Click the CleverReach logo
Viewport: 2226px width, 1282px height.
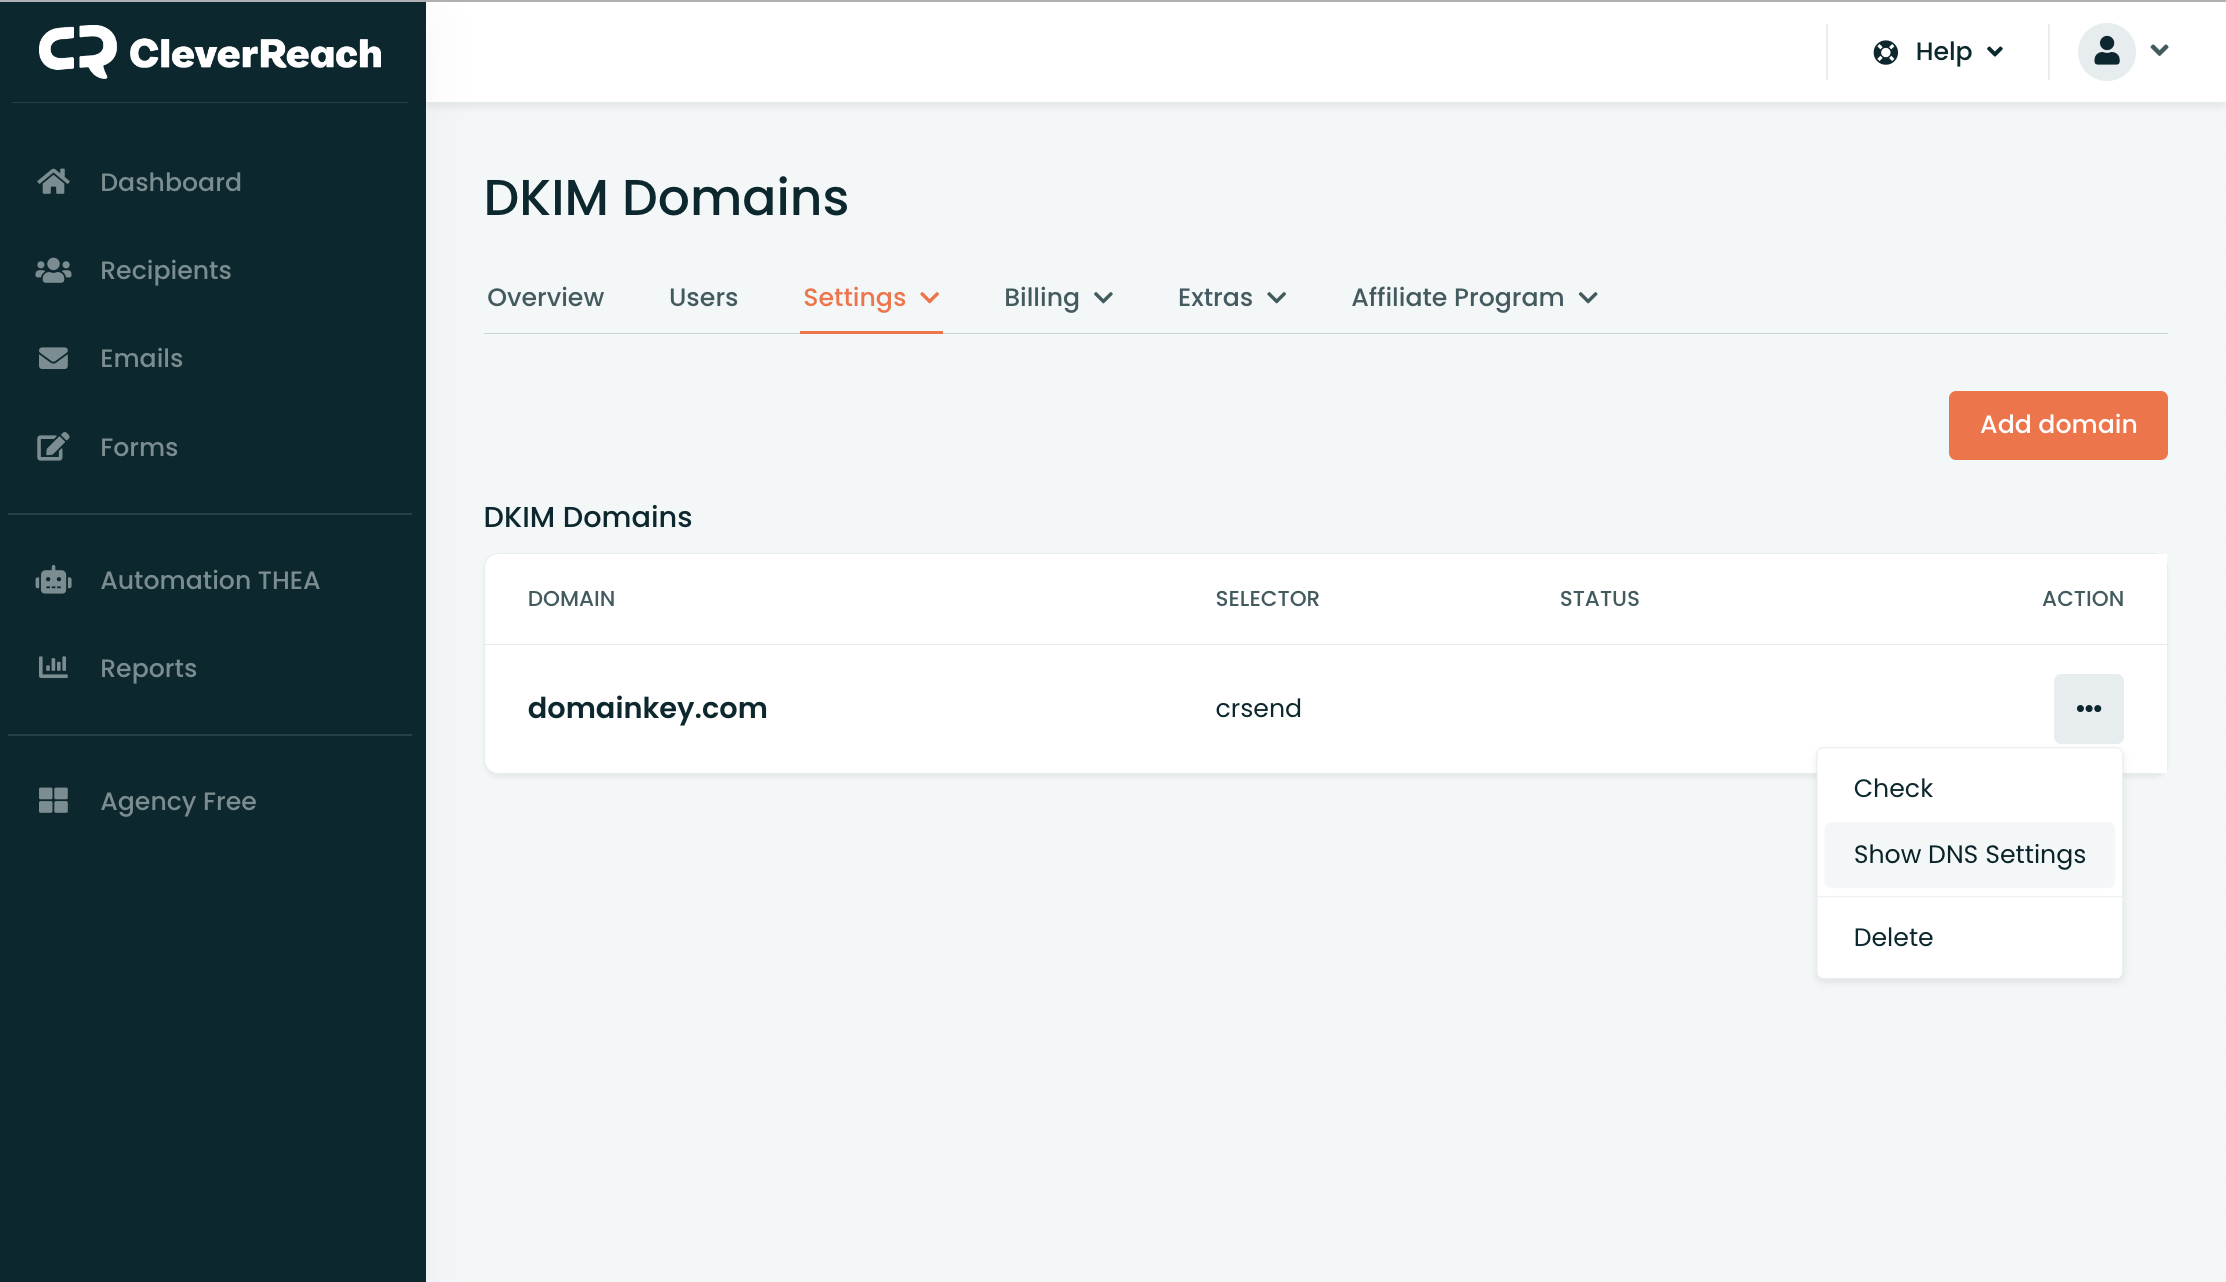210,52
